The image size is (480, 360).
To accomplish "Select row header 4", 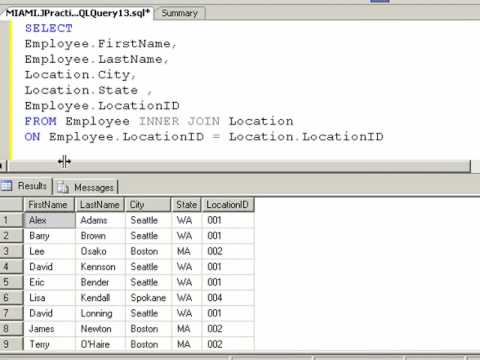I will click(11, 267).
